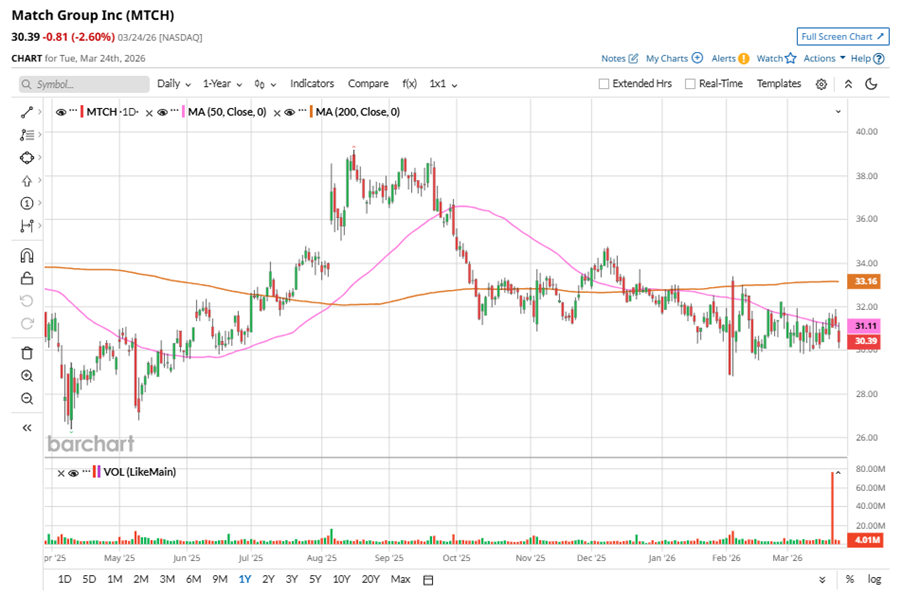Hide the MA (50, Close, 0) line
The width and height of the screenshot is (902, 597).
[162, 112]
